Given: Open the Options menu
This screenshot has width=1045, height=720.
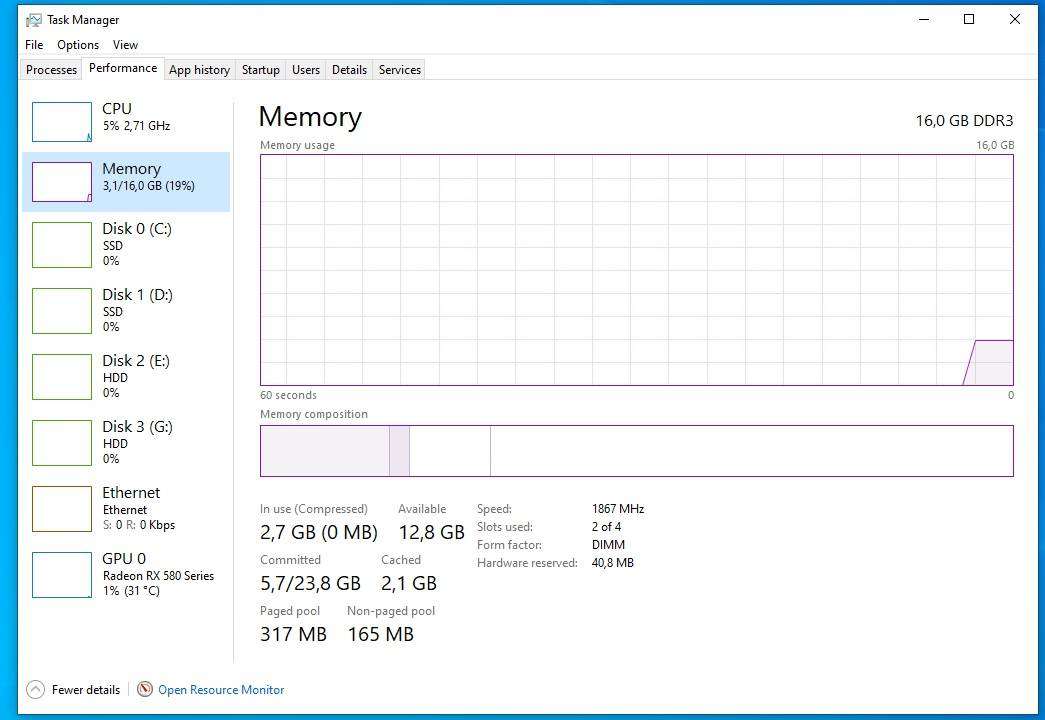Looking at the screenshot, I should click(77, 44).
